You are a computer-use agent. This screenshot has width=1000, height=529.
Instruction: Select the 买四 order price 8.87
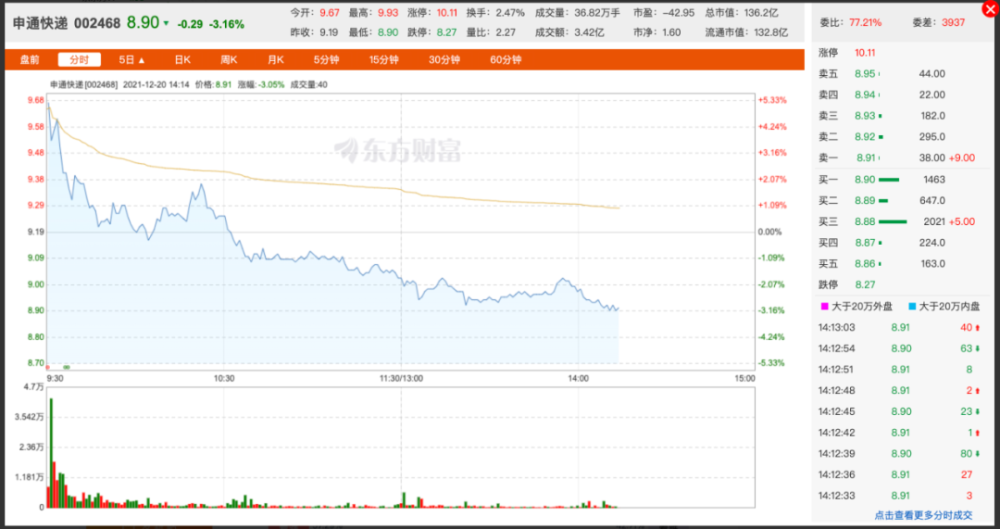[x=865, y=243]
